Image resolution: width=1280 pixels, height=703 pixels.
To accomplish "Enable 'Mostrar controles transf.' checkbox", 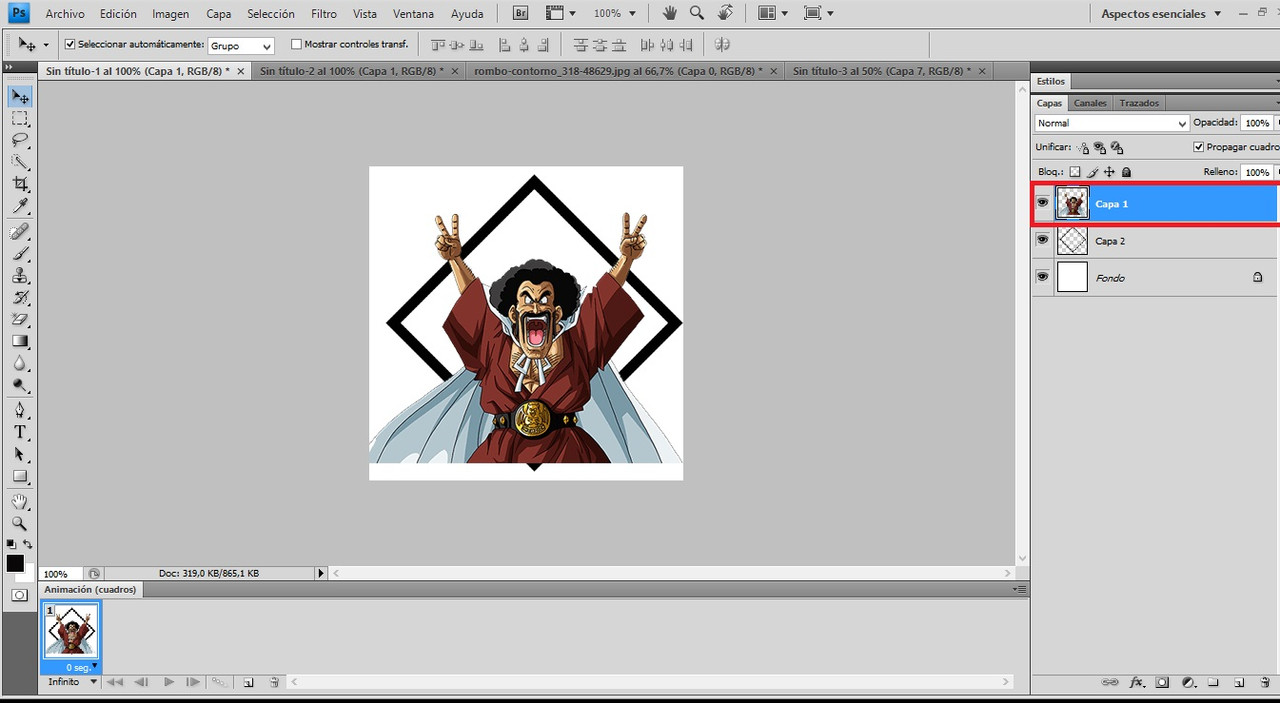I will [296, 44].
